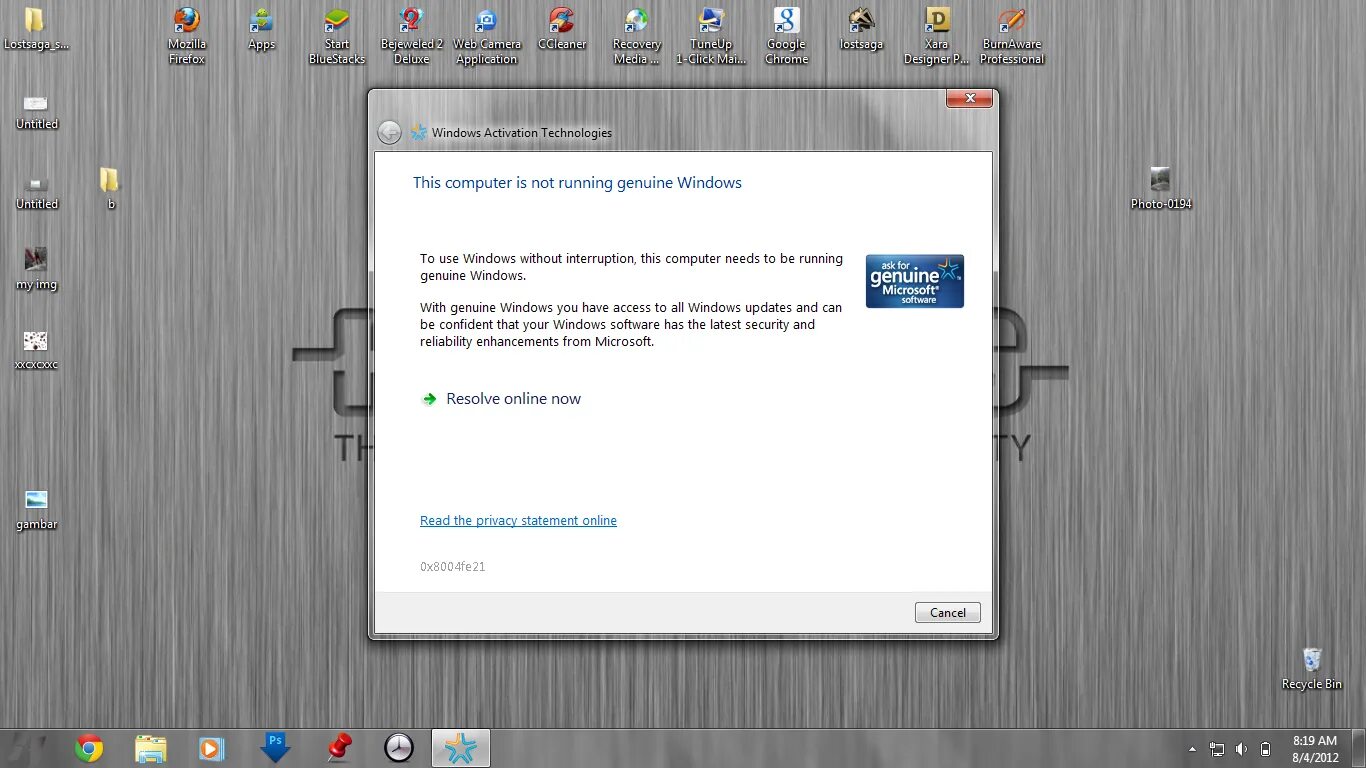Screen dimensions: 1366x768
Task: Click heading 'This computer is not running genuine Windows'
Action: [577, 183]
